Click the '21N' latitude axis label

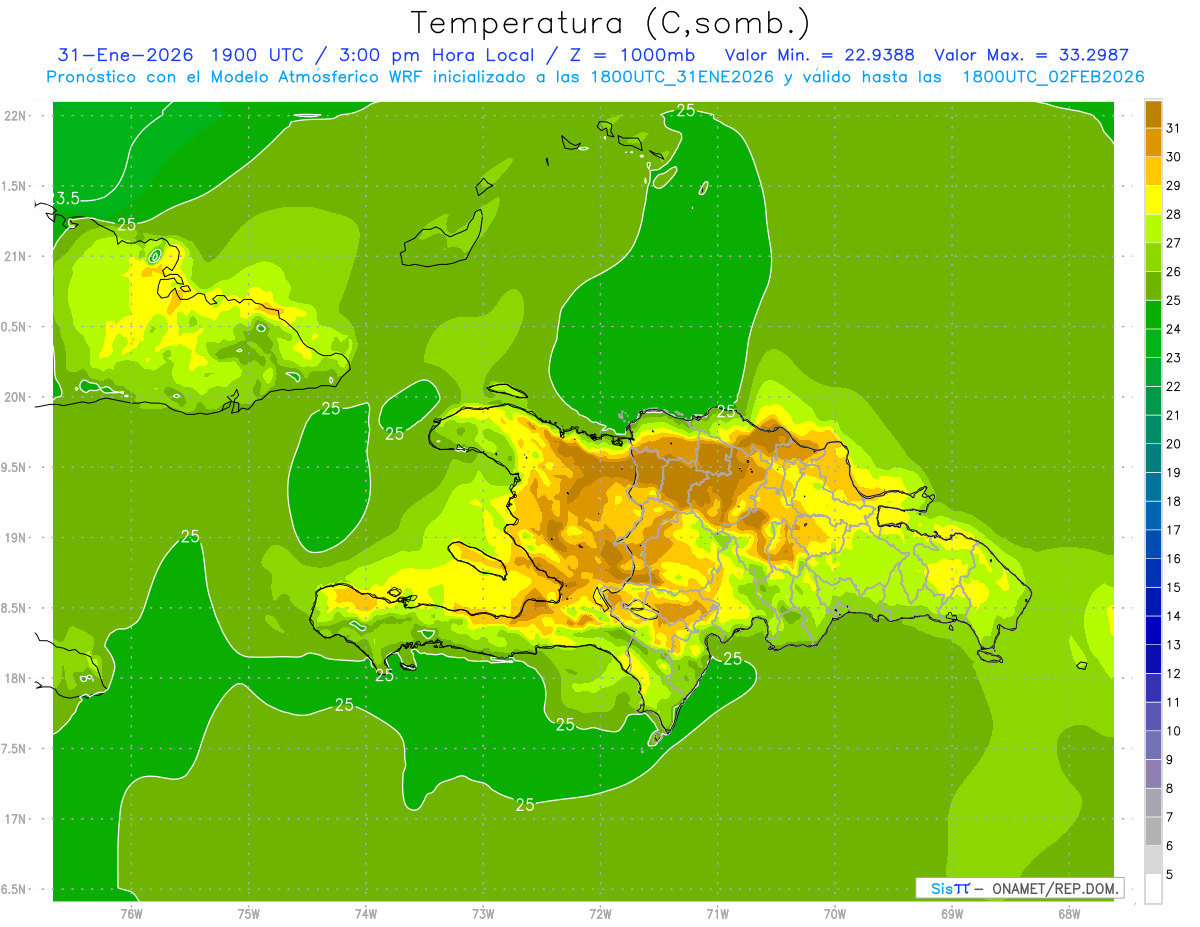tap(15, 256)
